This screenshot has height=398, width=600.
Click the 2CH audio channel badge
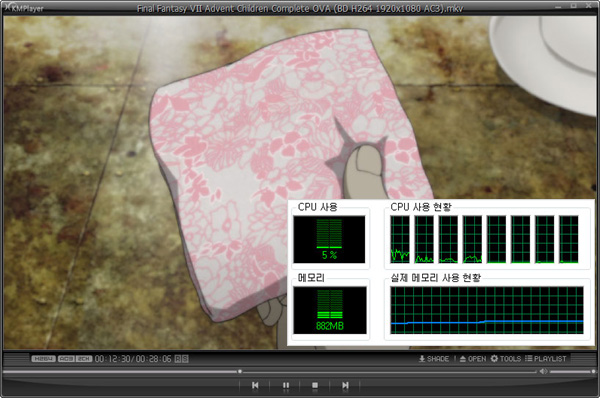84,359
